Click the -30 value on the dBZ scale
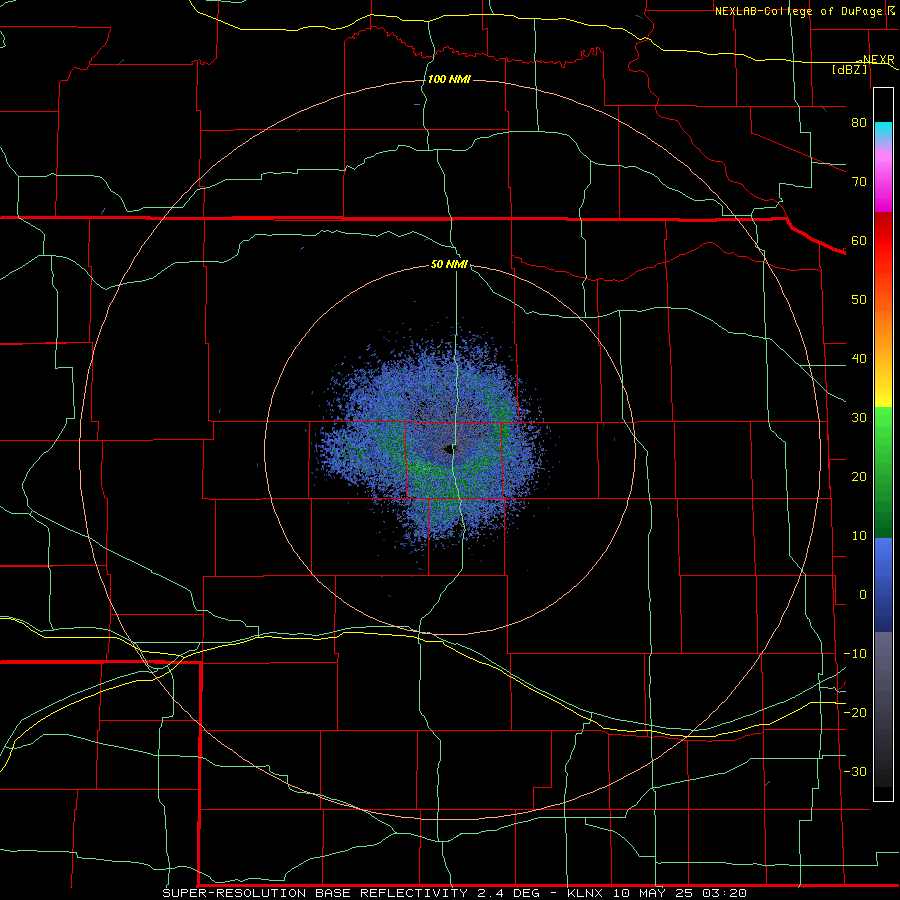The width and height of the screenshot is (900, 900). [855, 771]
